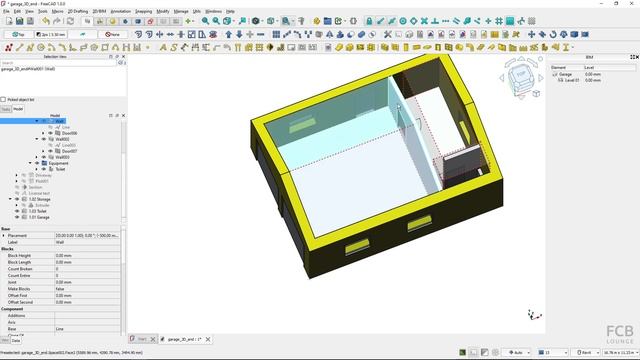Viewport: 640px width, 360px height.
Task: Select the Draft Rectangle tool
Action: tap(105, 48)
